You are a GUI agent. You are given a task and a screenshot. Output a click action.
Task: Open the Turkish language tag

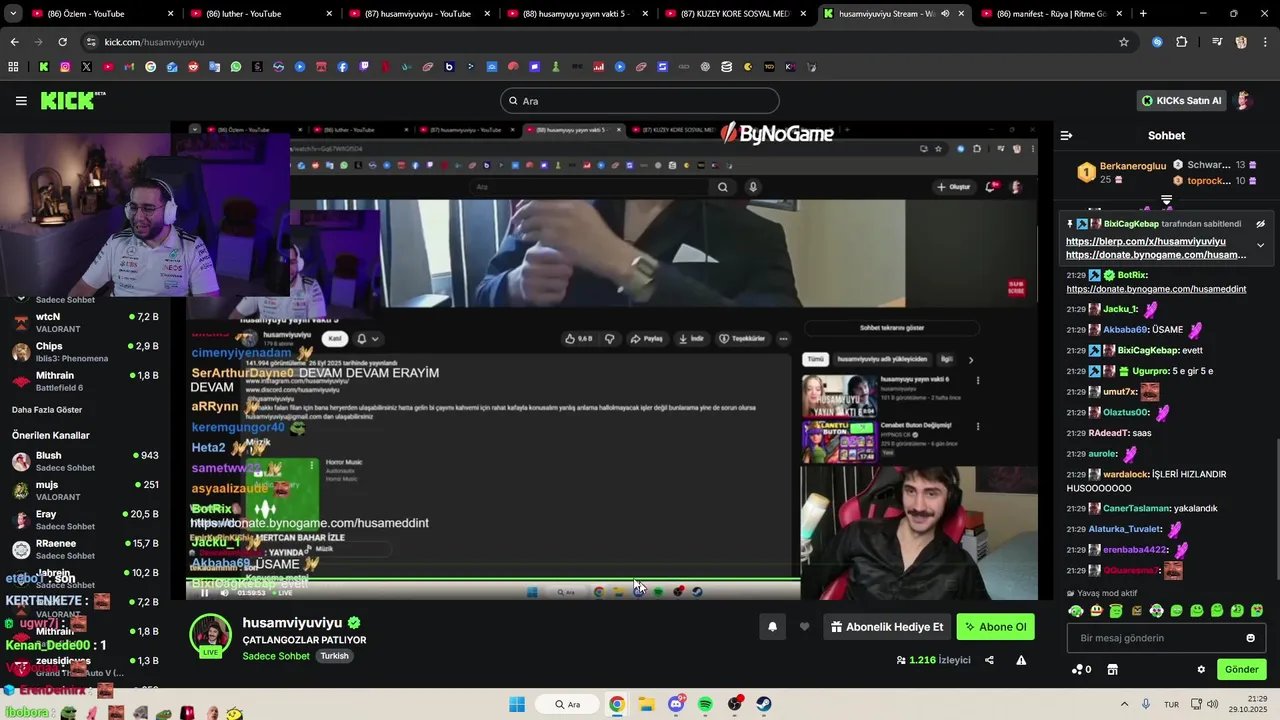coord(334,656)
